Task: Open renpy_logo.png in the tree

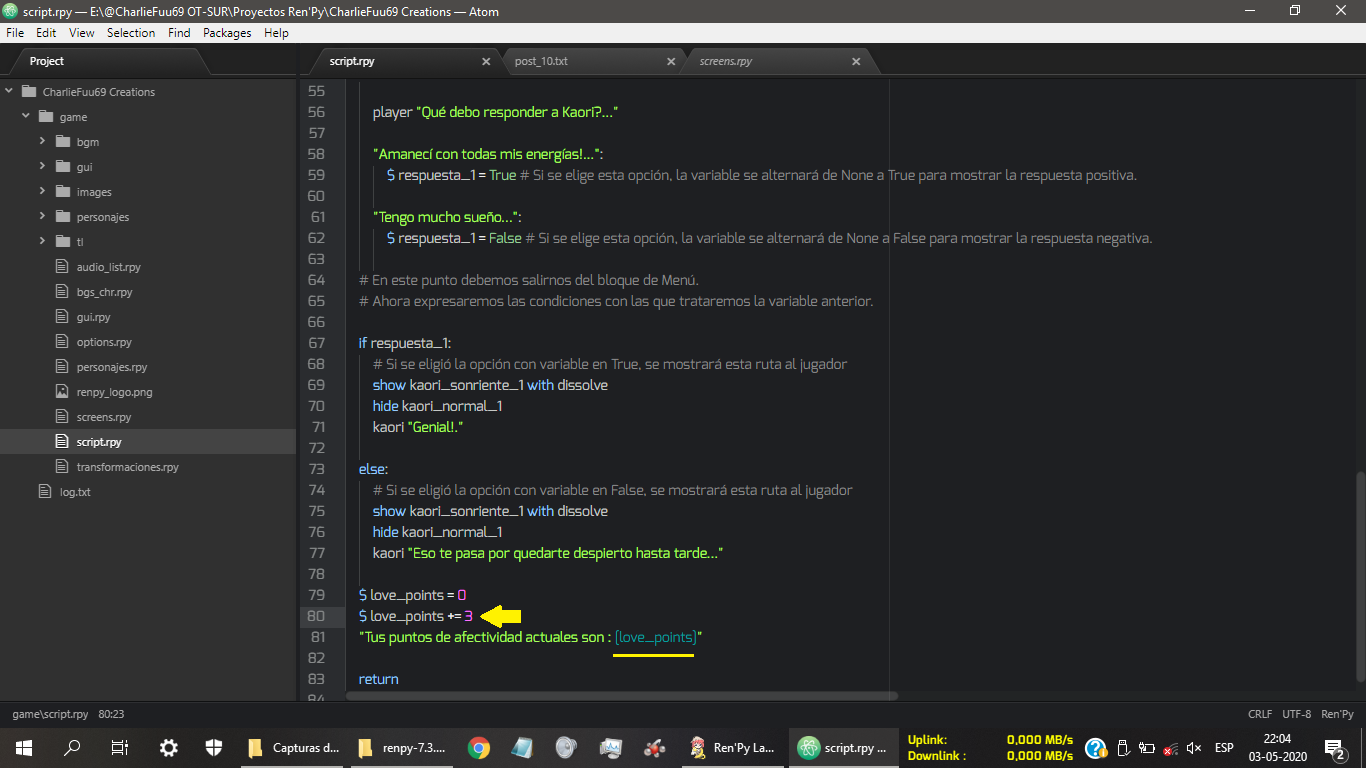Action: point(114,392)
